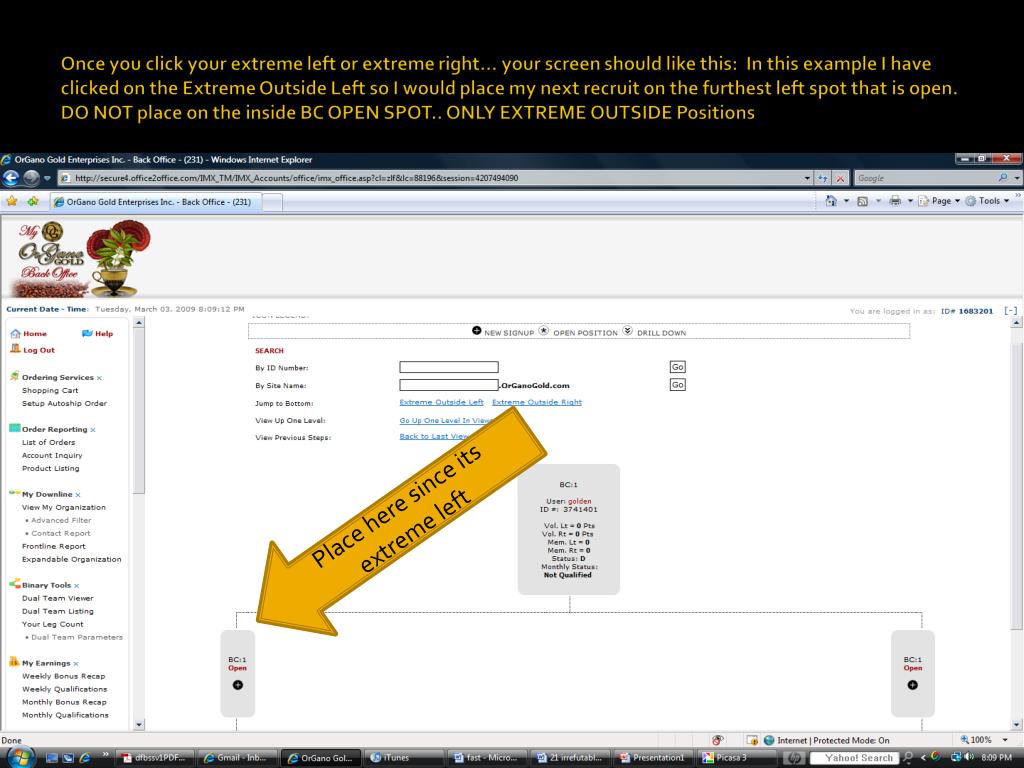Open Account Inquiry
The width and height of the screenshot is (1024, 768).
pyautogui.click(x=52, y=455)
